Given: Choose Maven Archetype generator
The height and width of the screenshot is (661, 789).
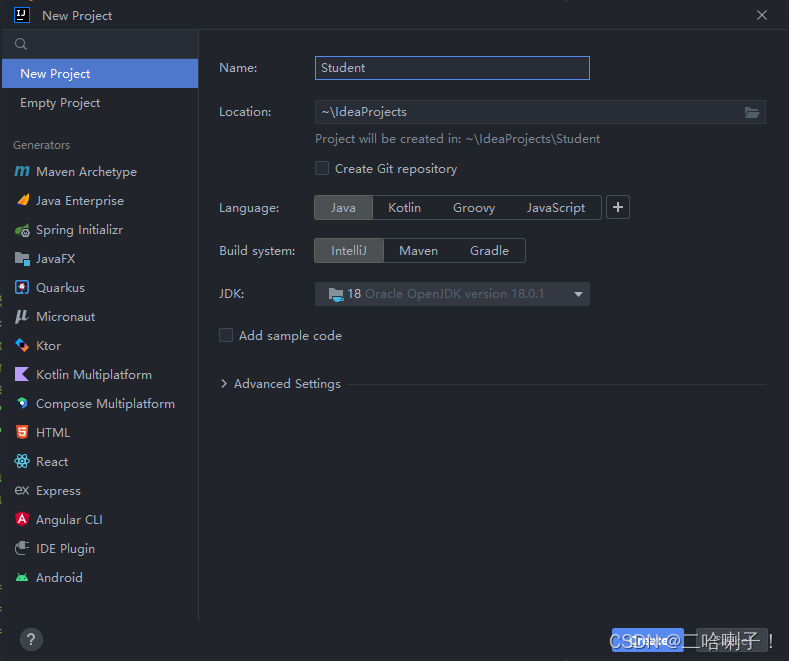Looking at the screenshot, I should tap(100, 172).
